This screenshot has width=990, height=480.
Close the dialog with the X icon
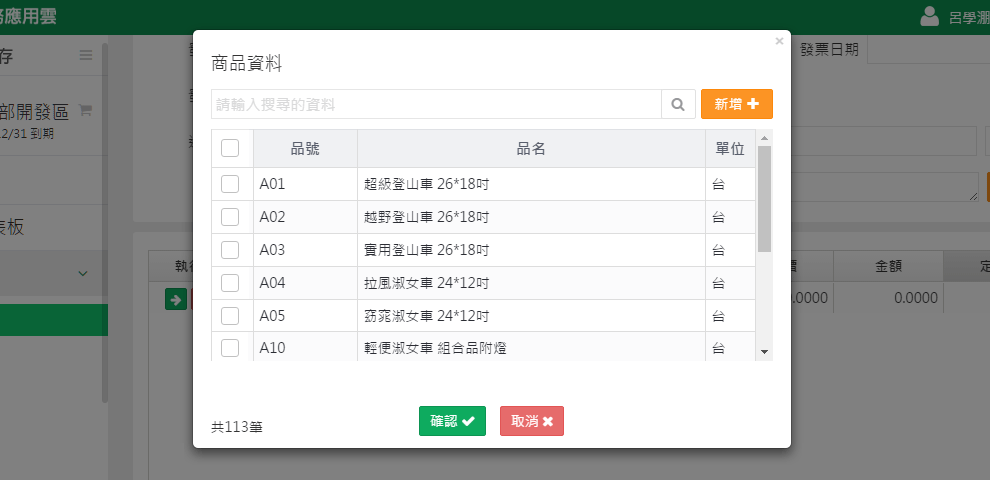pos(779,42)
